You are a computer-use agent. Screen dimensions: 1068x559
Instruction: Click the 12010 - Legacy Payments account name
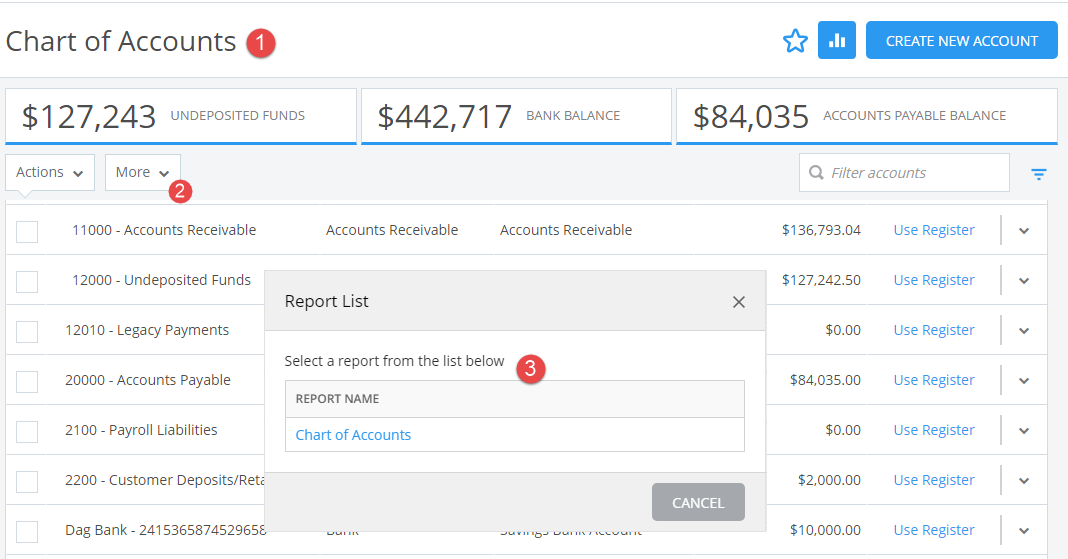(147, 330)
